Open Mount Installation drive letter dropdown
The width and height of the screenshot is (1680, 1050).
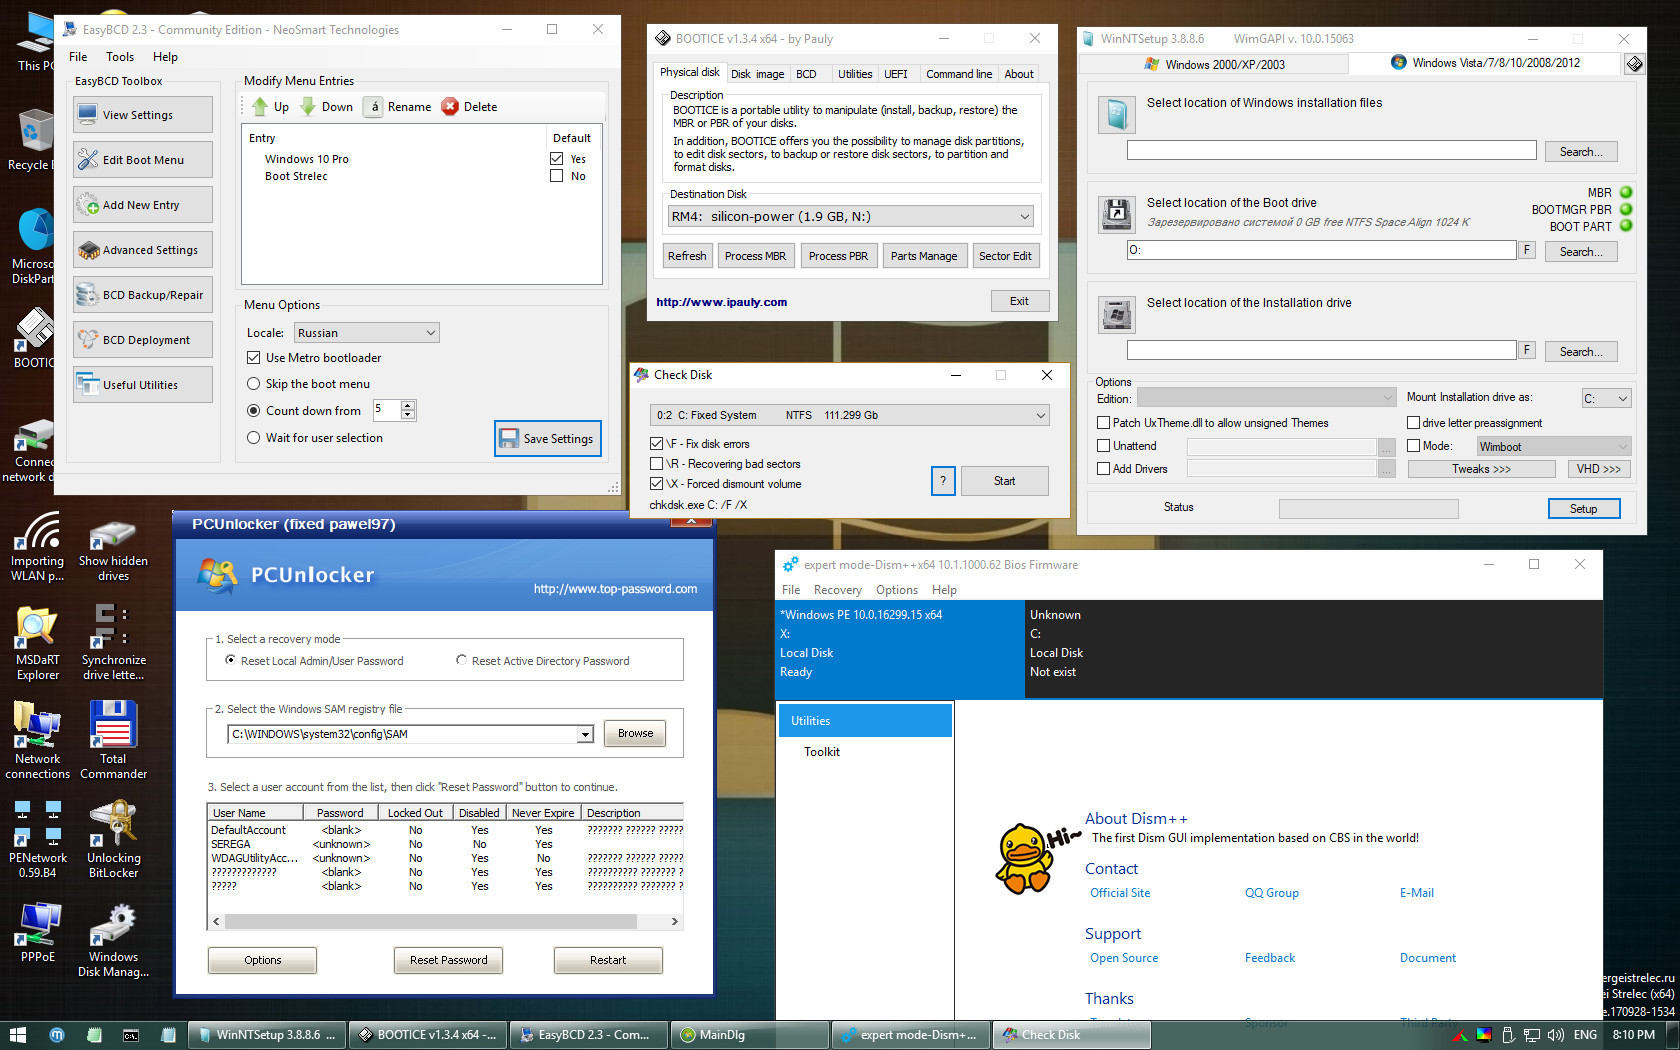[x=1606, y=398]
